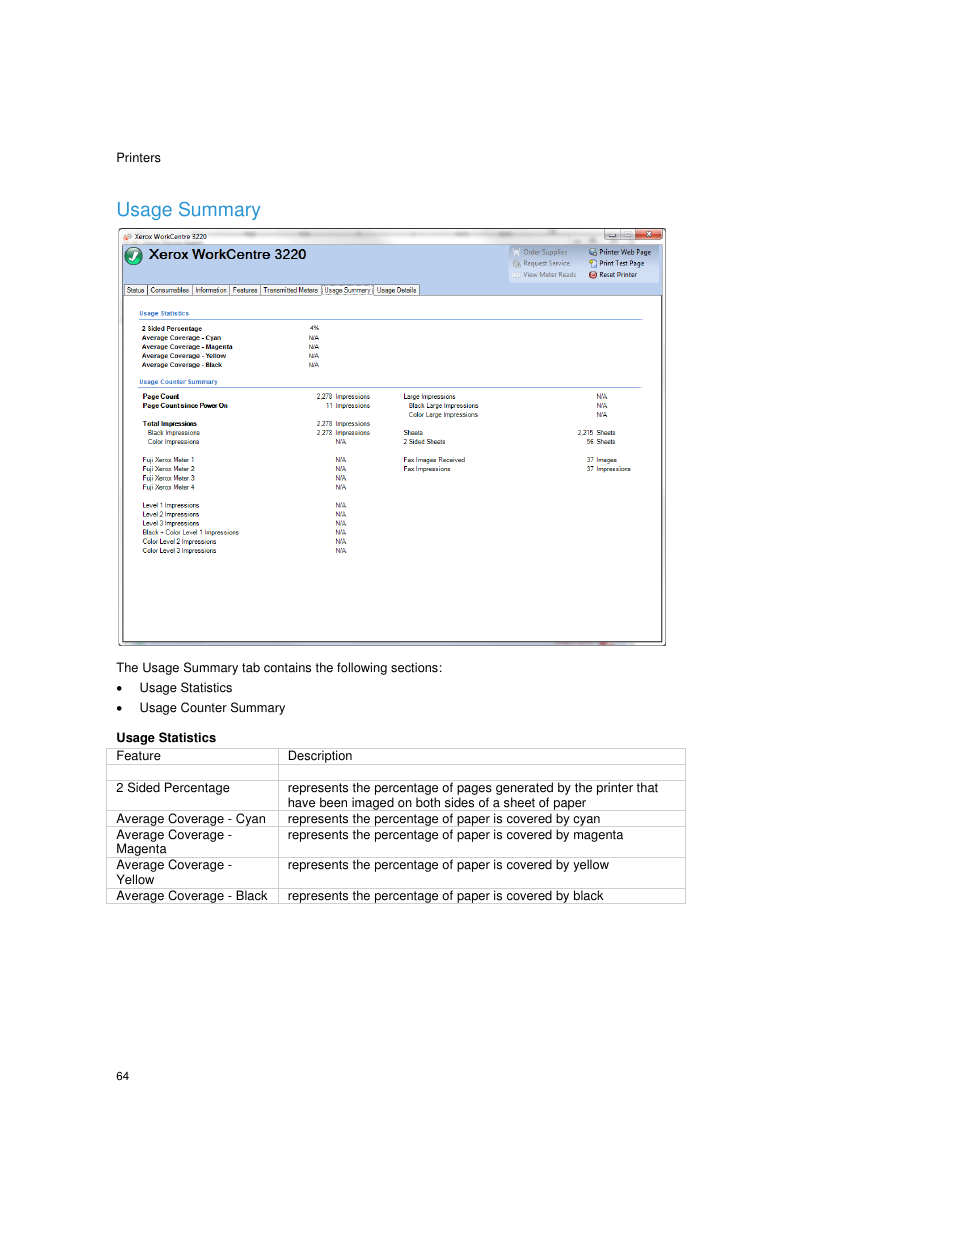Open the Transmitted Meters tab
Screen dimensions: 954x1235
291,290
